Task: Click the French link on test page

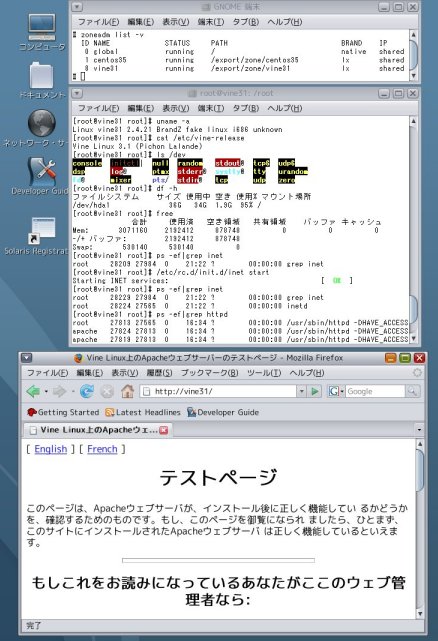Action: (102, 449)
